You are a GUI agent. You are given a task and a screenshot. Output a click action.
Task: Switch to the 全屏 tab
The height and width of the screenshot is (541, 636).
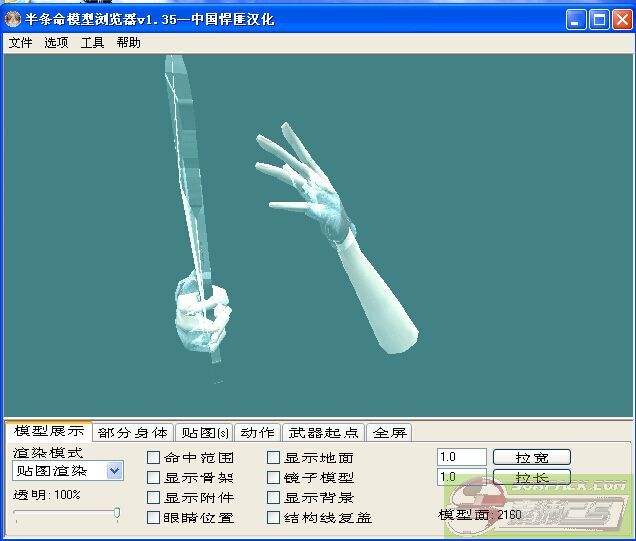pos(389,433)
